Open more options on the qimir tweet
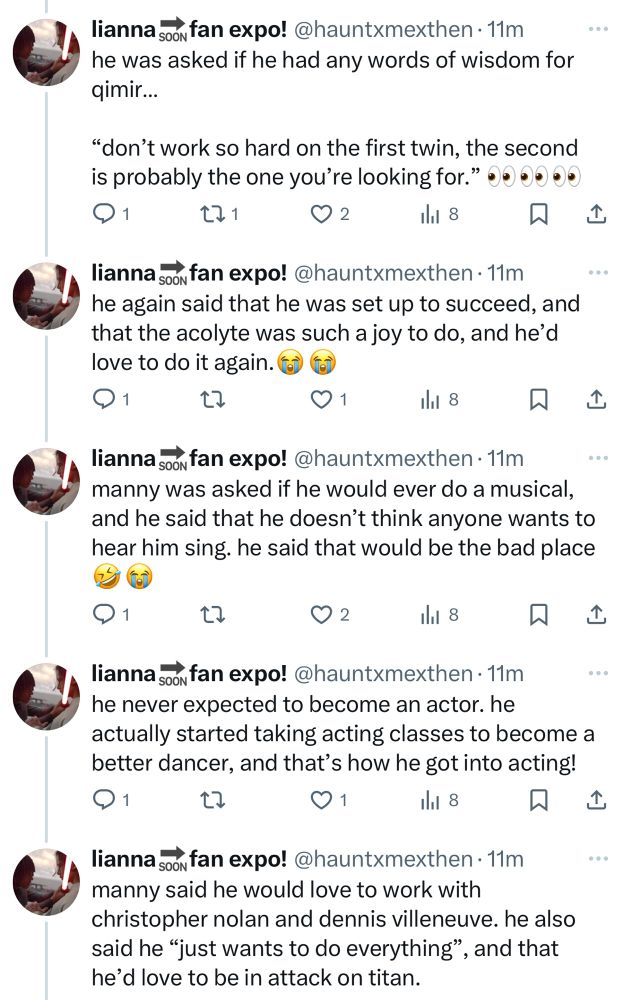This screenshot has width=624, height=1000. (x=598, y=29)
